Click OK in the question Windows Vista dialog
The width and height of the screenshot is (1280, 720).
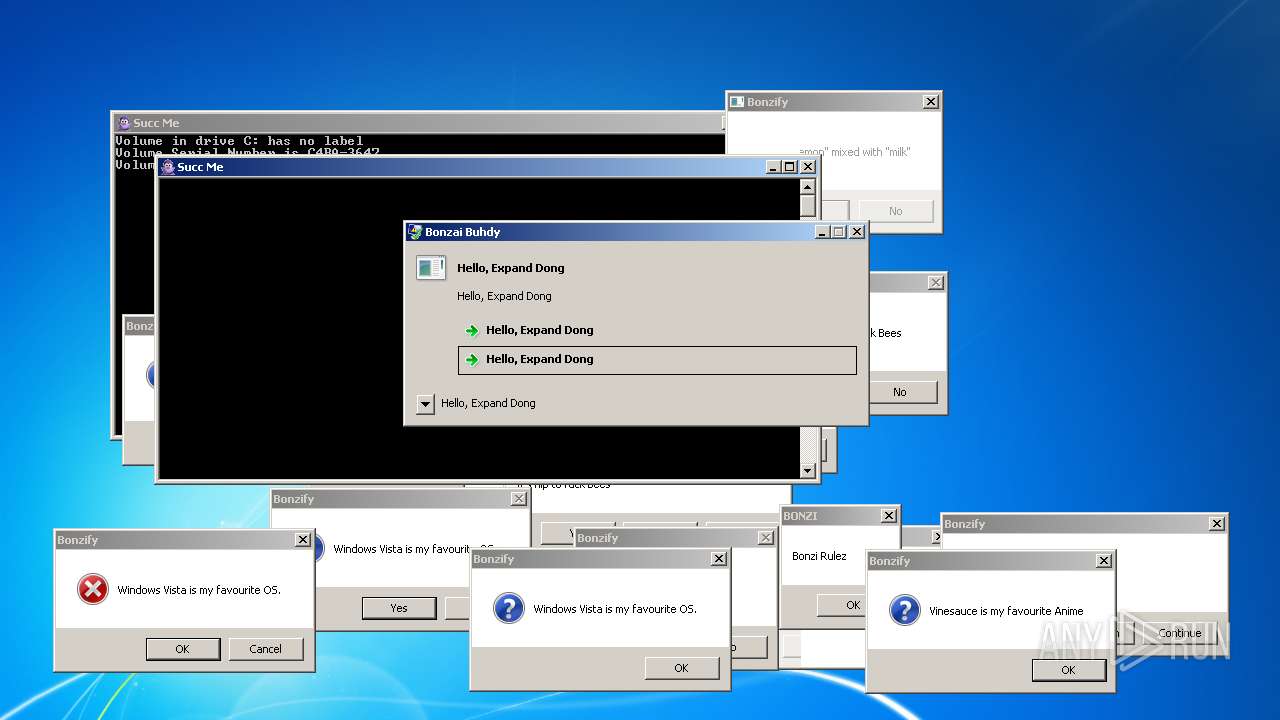tap(682, 668)
